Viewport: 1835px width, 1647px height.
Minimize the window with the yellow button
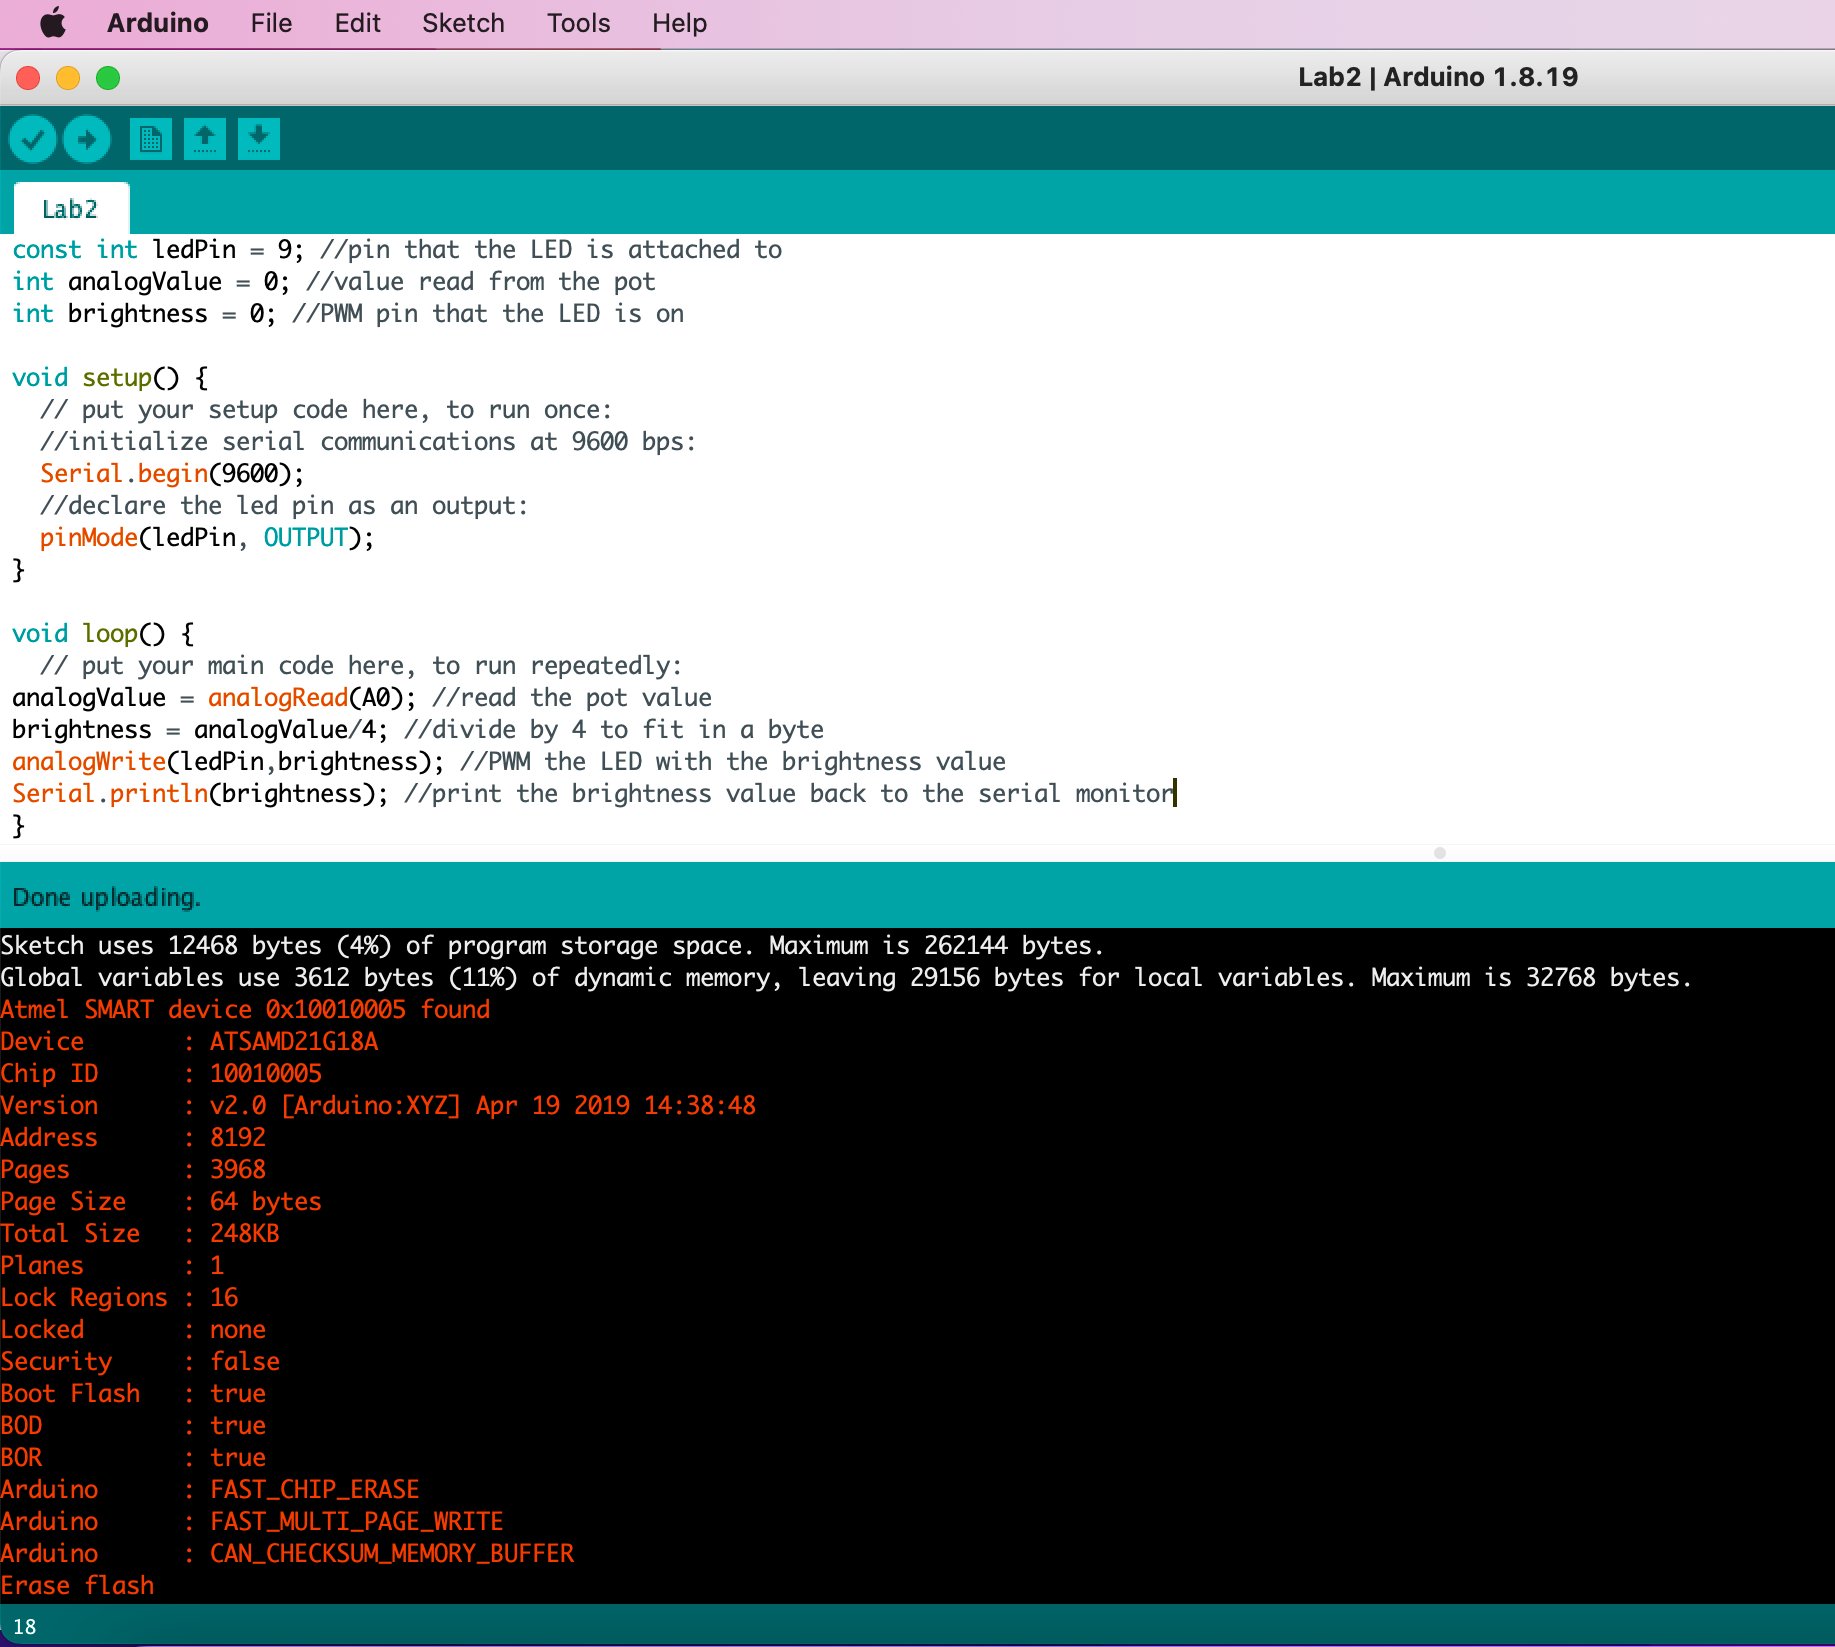(68, 78)
